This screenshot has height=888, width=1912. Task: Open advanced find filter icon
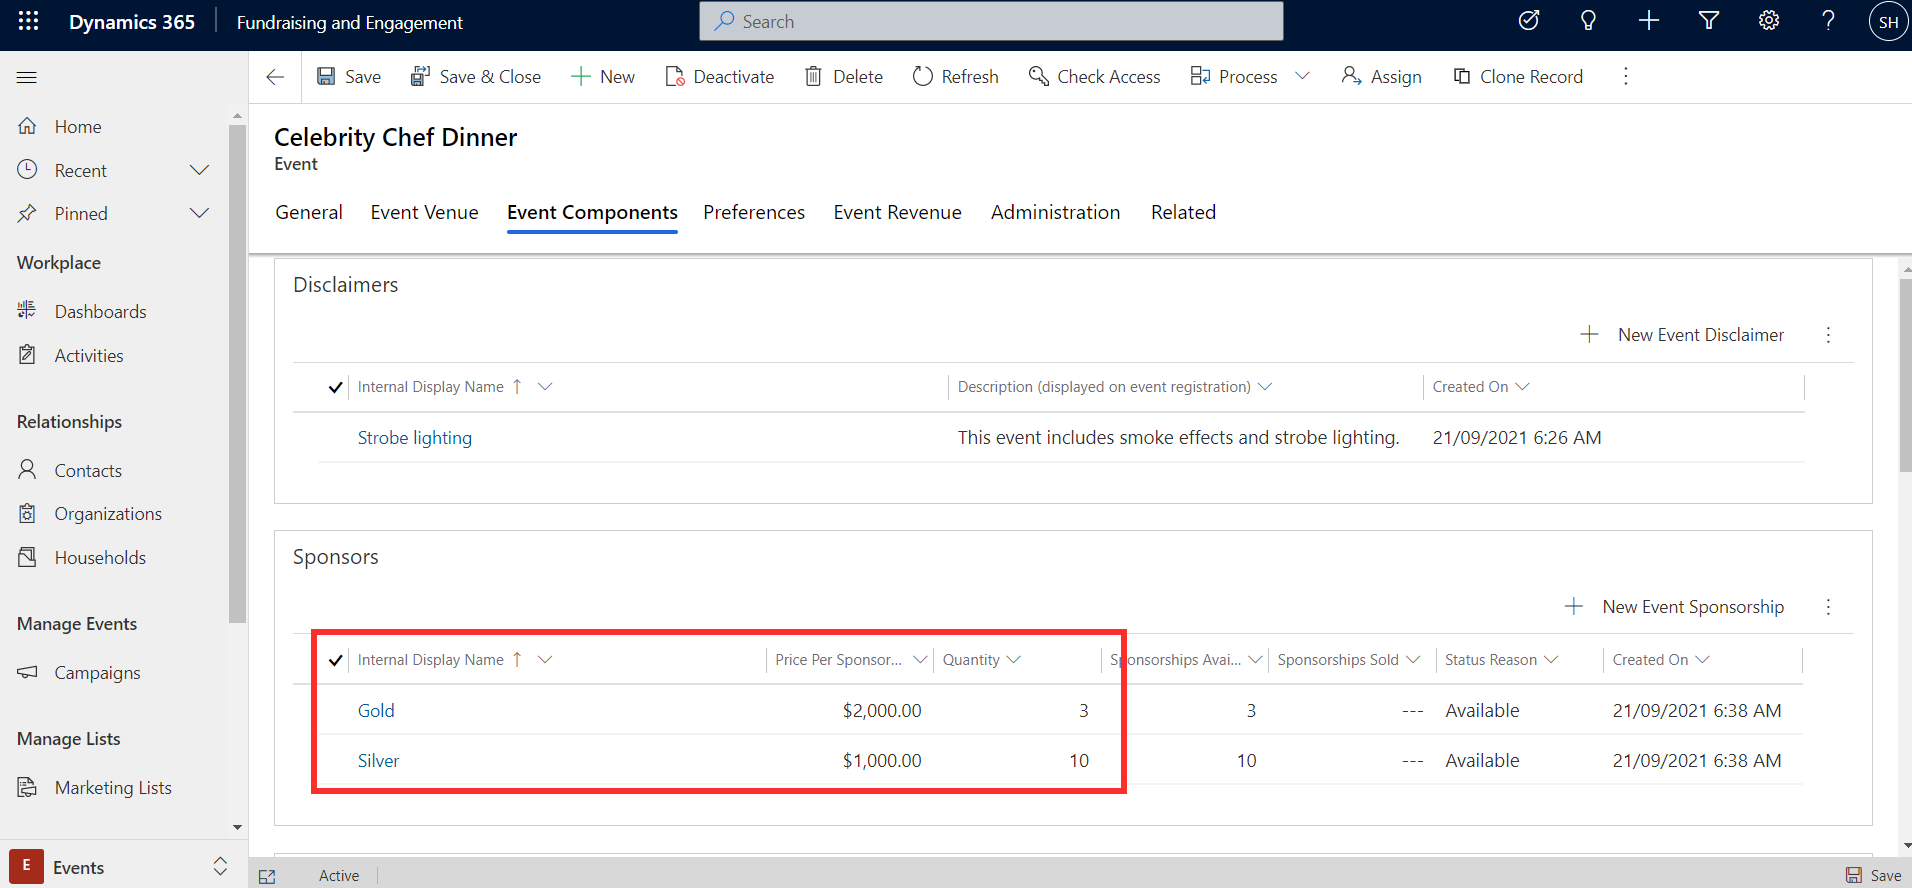point(1709,21)
